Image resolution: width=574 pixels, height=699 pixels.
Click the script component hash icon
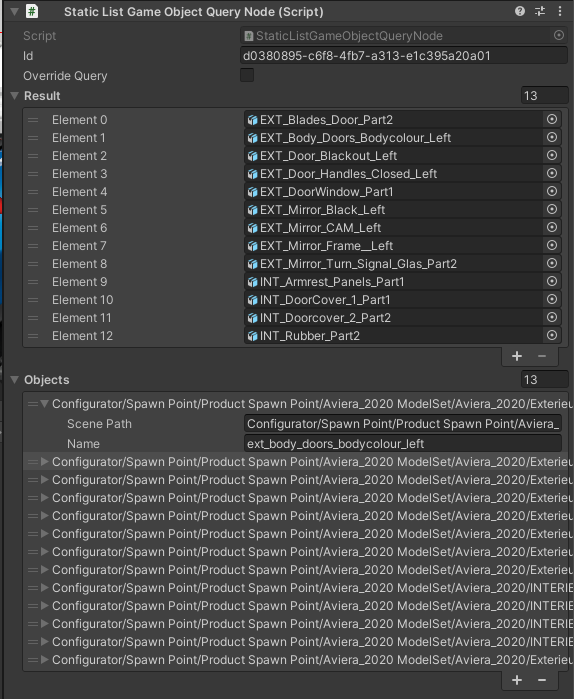tap(32, 11)
